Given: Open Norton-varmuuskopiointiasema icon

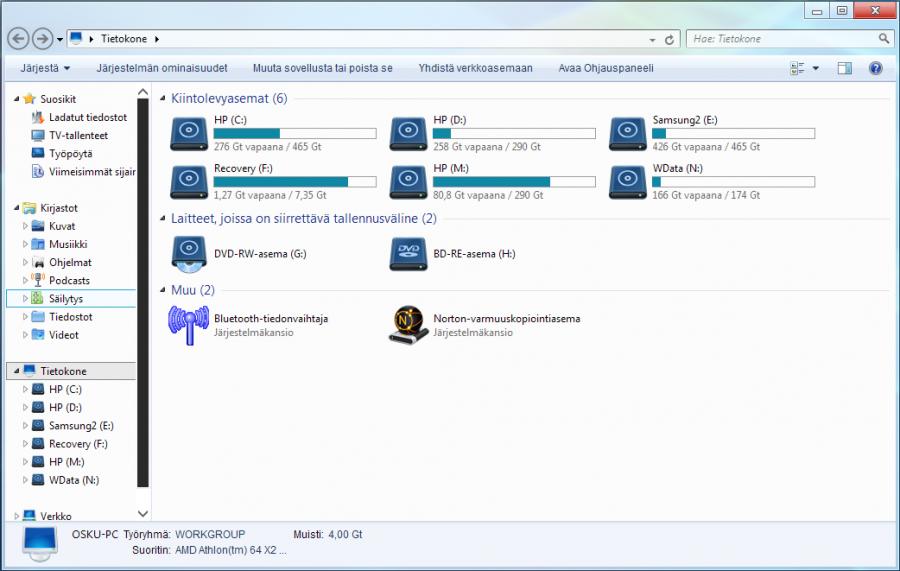Looking at the screenshot, I should pos(408,325).
